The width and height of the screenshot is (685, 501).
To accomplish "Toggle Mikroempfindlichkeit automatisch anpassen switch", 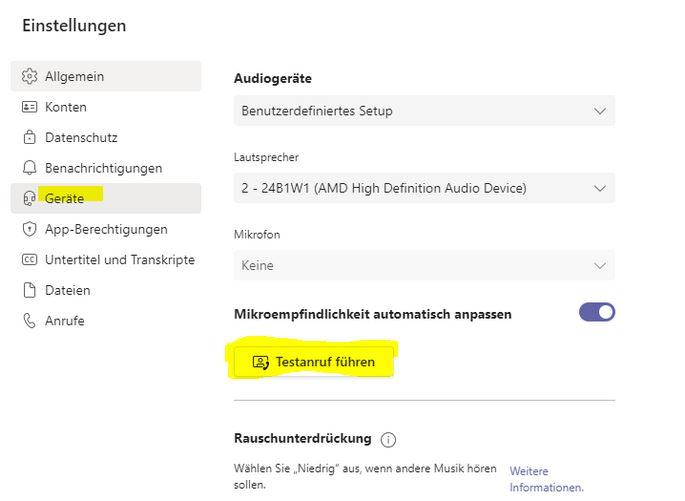I will [597, 312].
